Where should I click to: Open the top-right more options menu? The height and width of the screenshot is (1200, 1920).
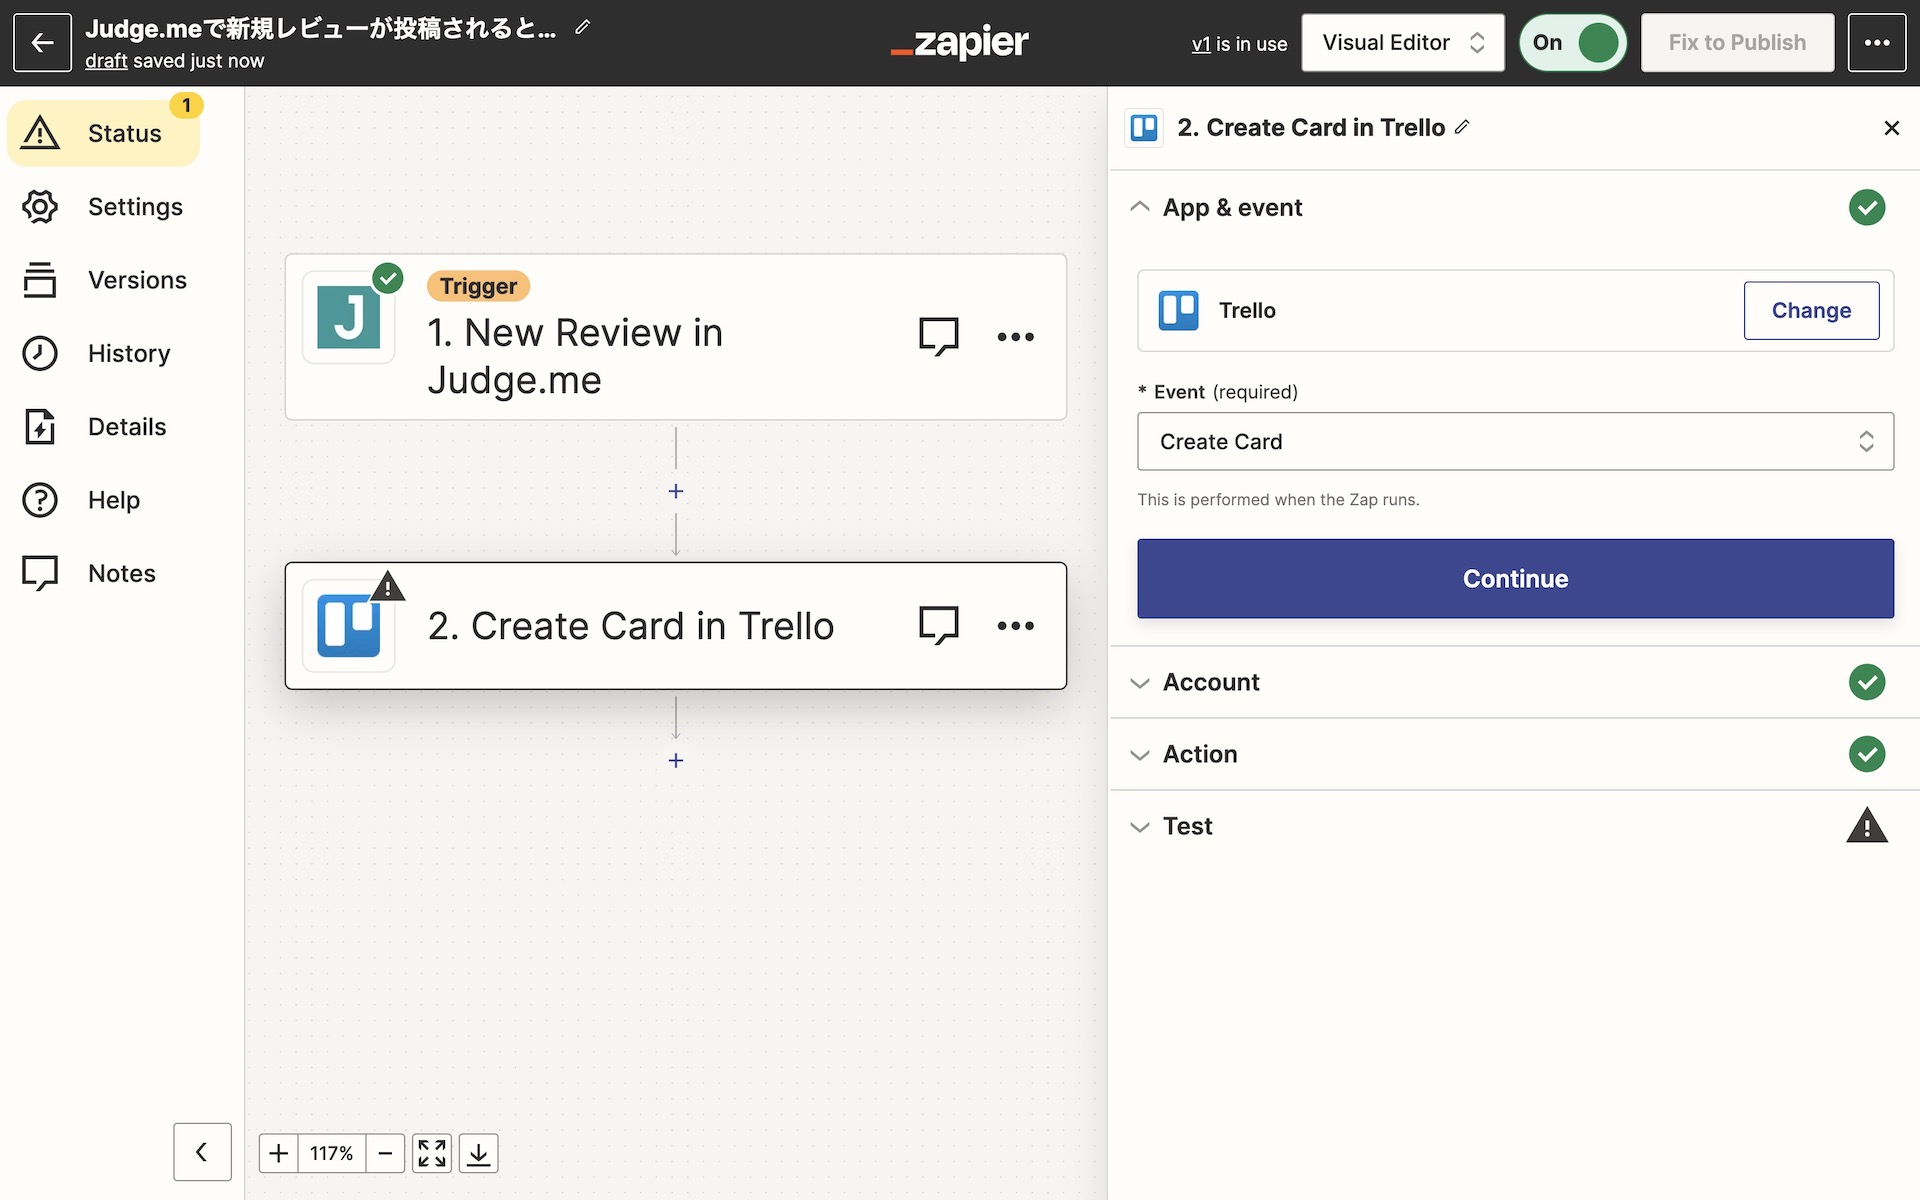1877,43
